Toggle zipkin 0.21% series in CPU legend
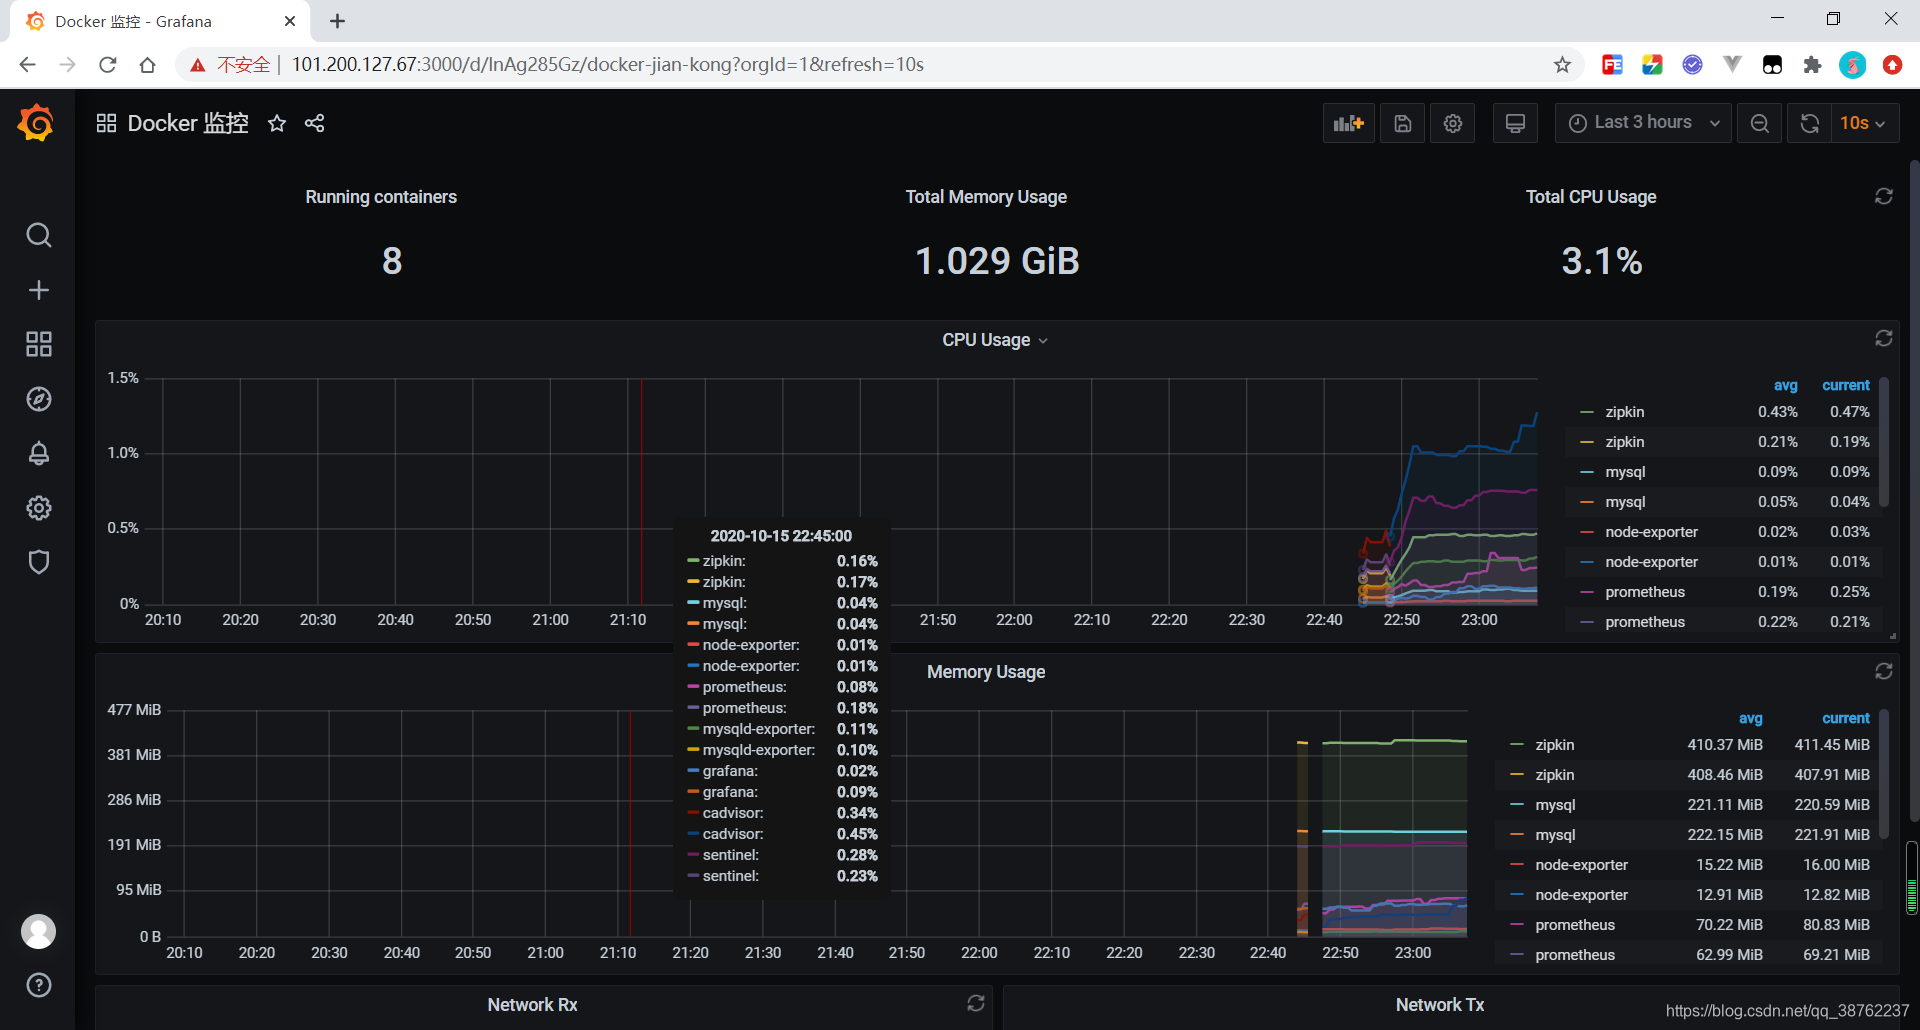 [x=1625, y=442]
